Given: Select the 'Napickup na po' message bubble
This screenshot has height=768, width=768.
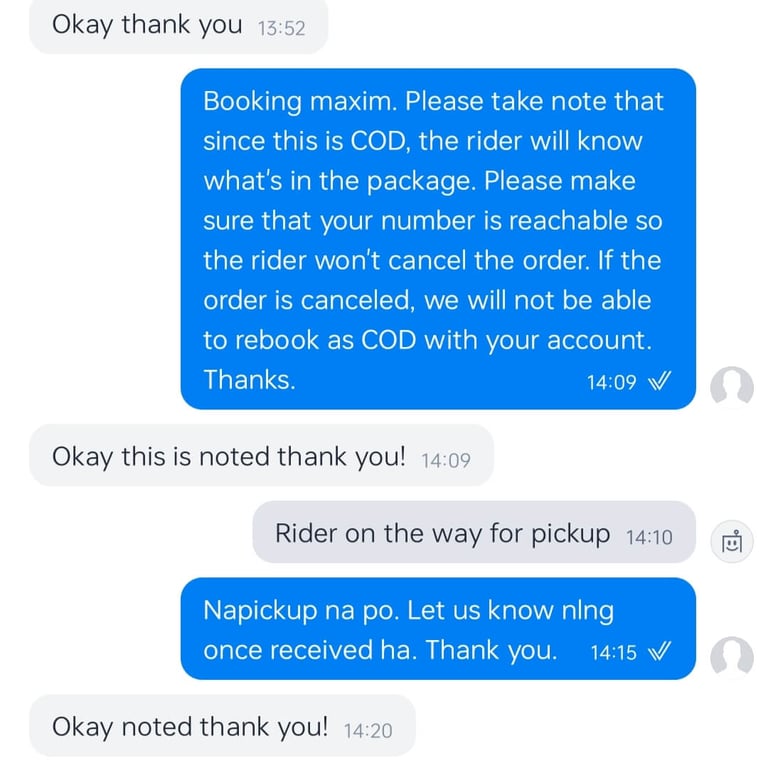Looking at the screenshot, I should point(438,628).
